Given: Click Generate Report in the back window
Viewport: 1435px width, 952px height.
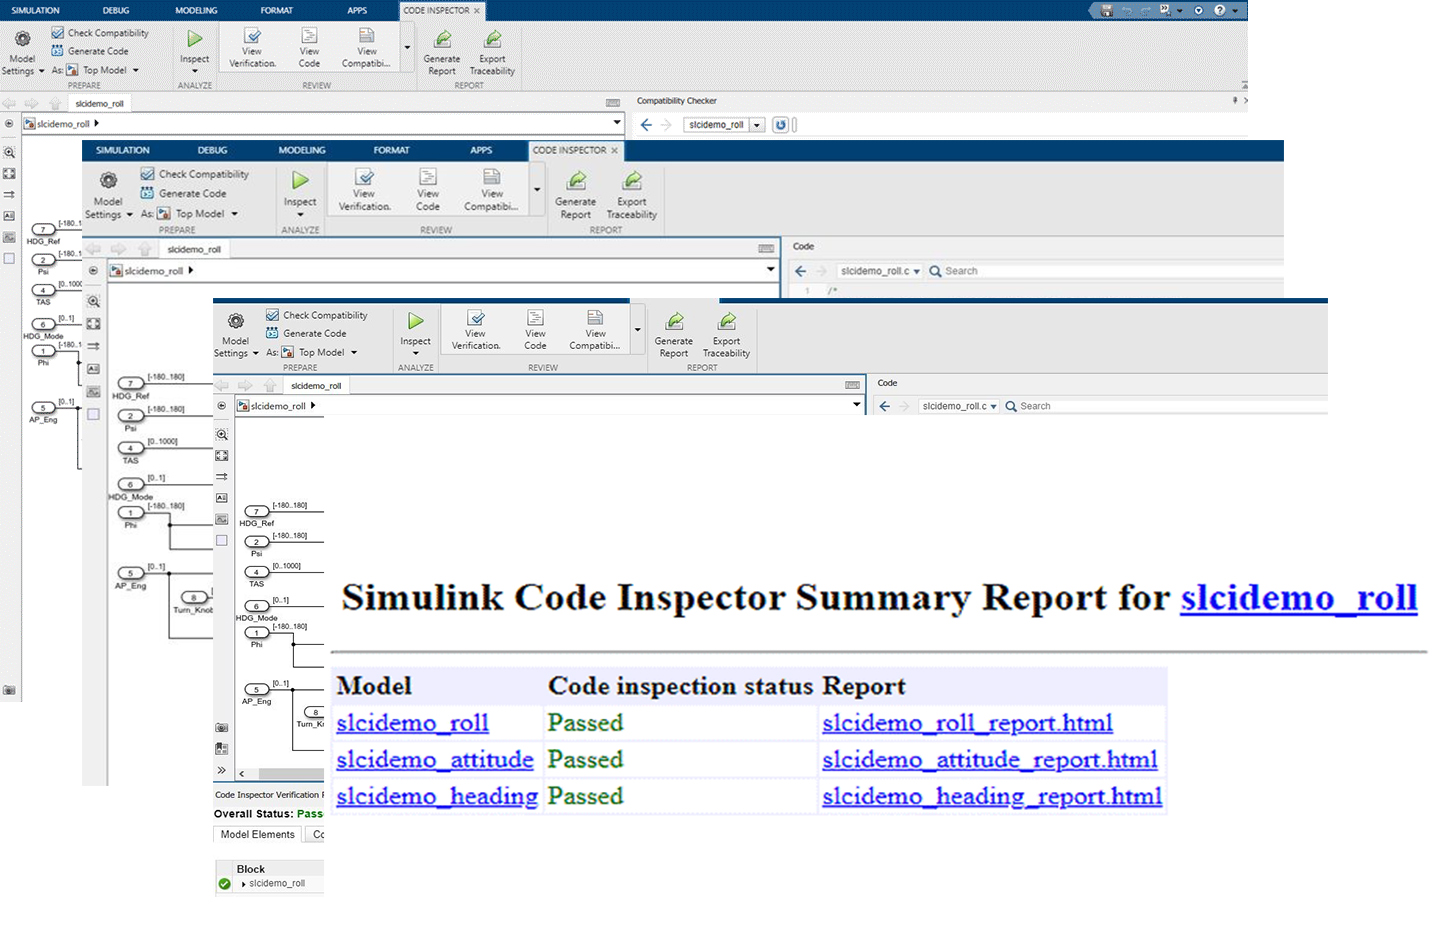Looking at the screenshot, I should [x=442, y=53].
